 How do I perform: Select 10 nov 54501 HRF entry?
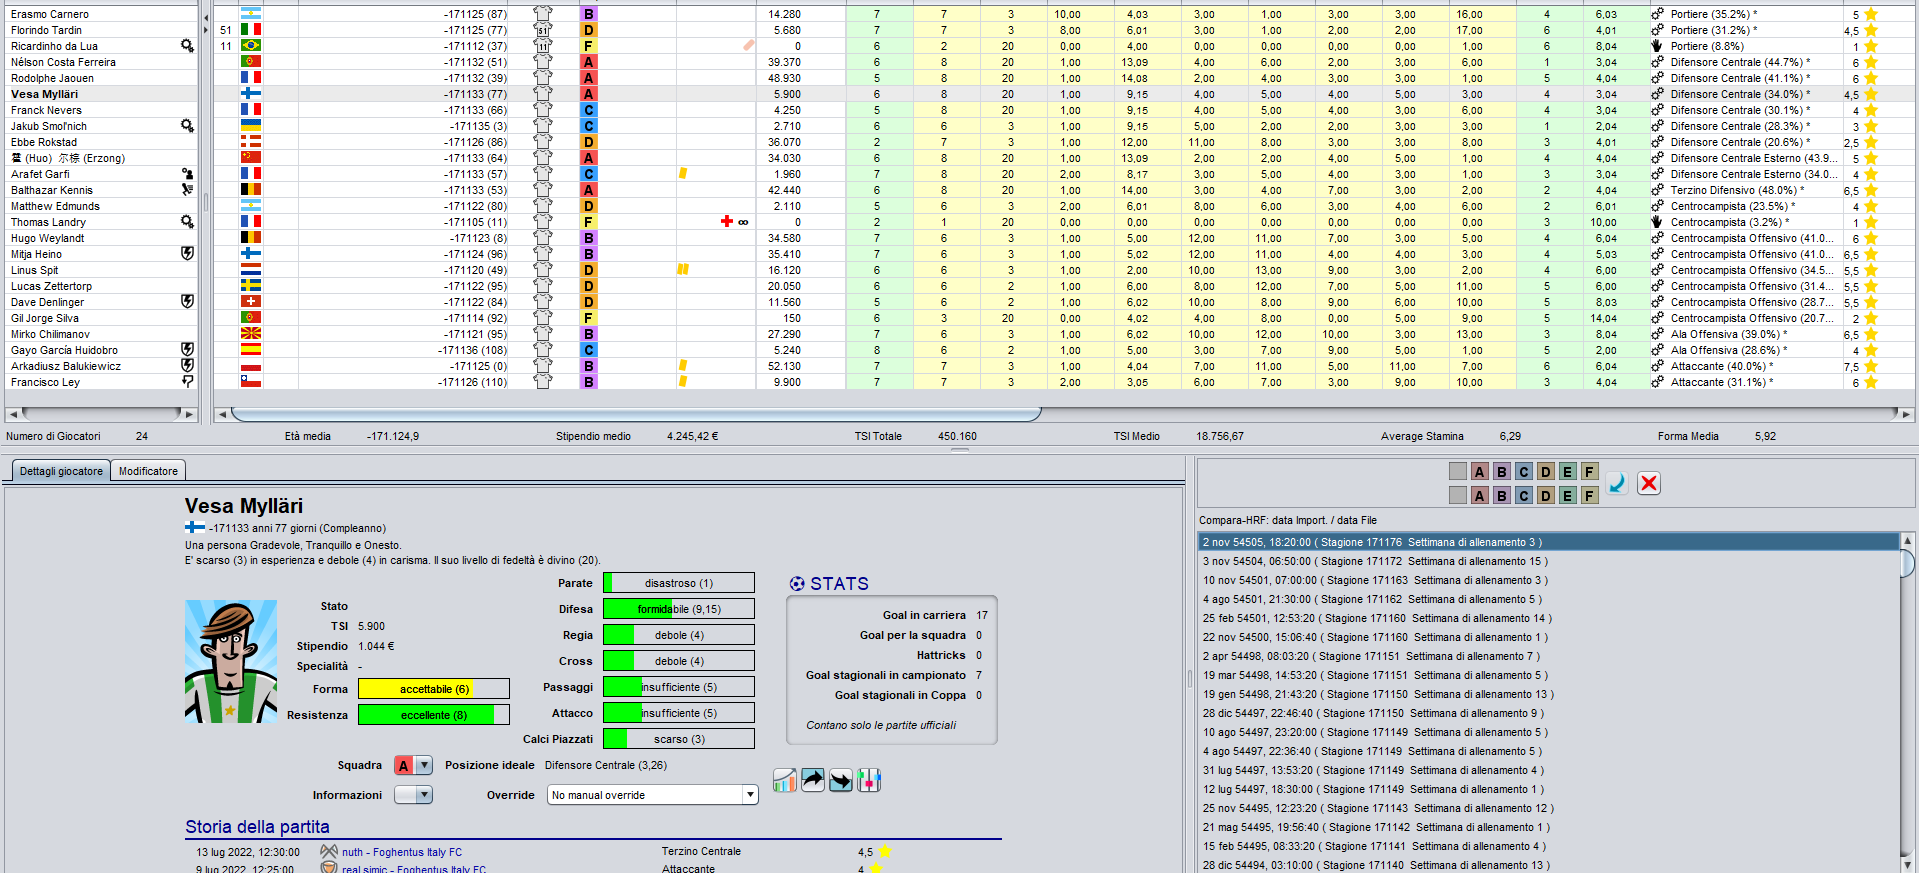1549,580
